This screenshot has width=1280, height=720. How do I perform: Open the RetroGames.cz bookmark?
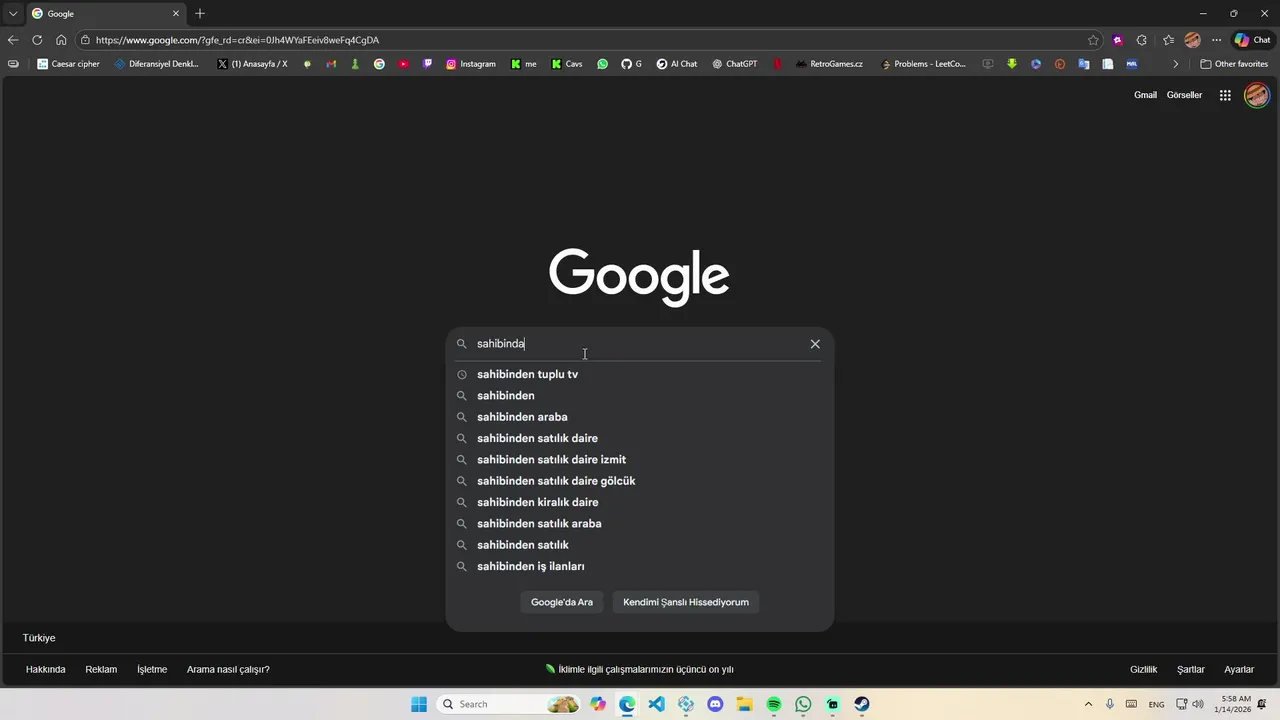(x=829, y=64)
